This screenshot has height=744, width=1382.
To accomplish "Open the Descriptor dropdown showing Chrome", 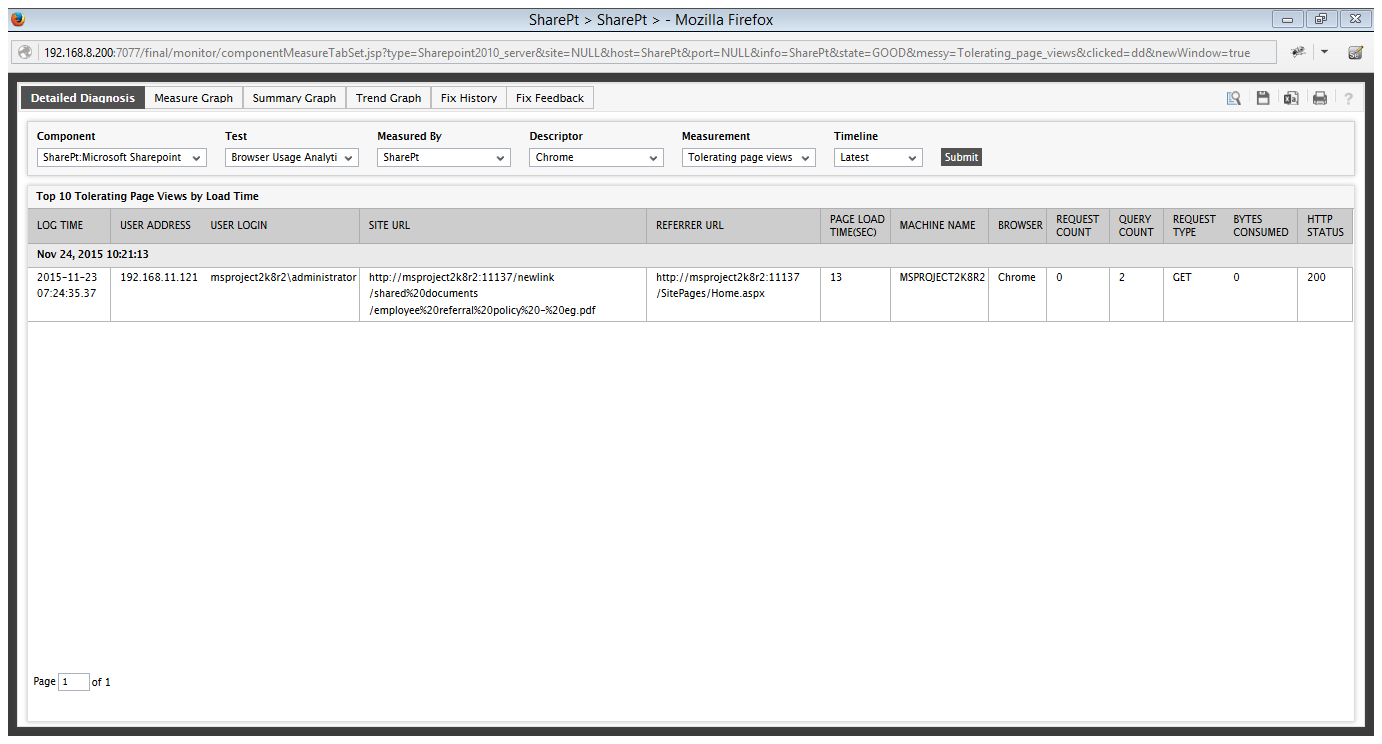I will tap(596, 157).
